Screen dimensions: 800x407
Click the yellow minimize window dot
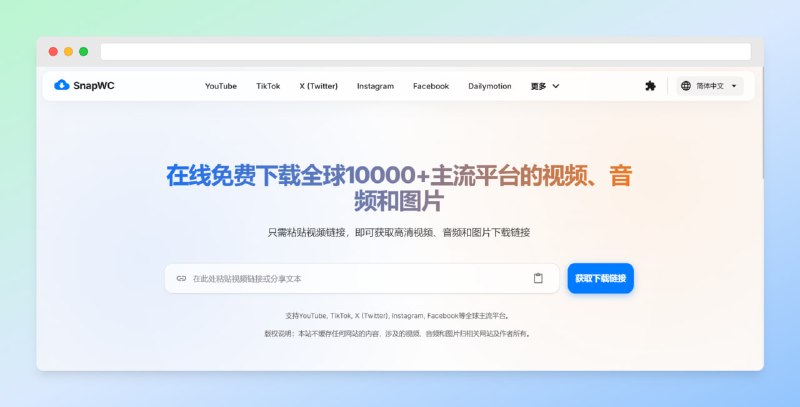[x=68, y=52]
